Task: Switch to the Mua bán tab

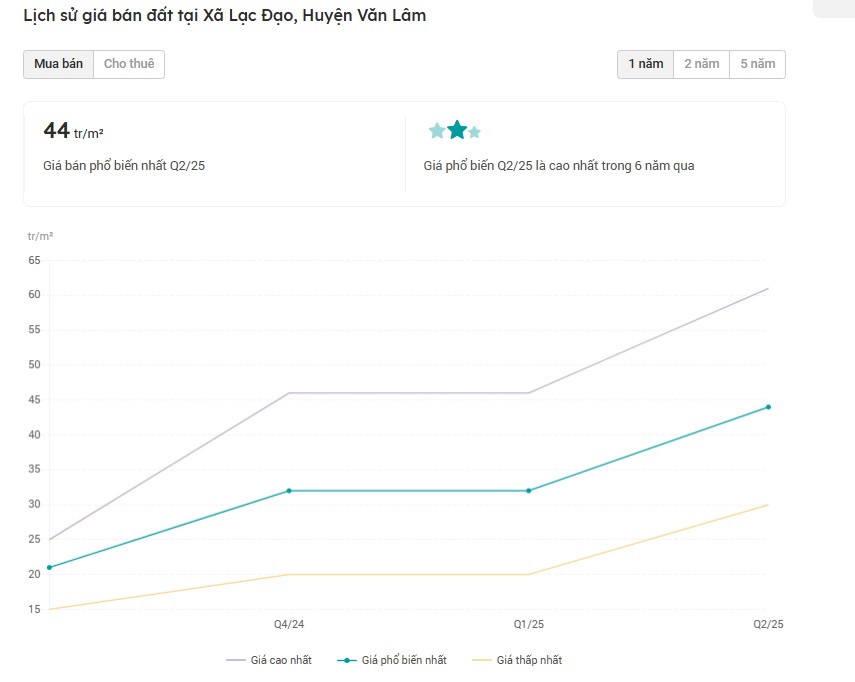Action: tap(58, 64)
